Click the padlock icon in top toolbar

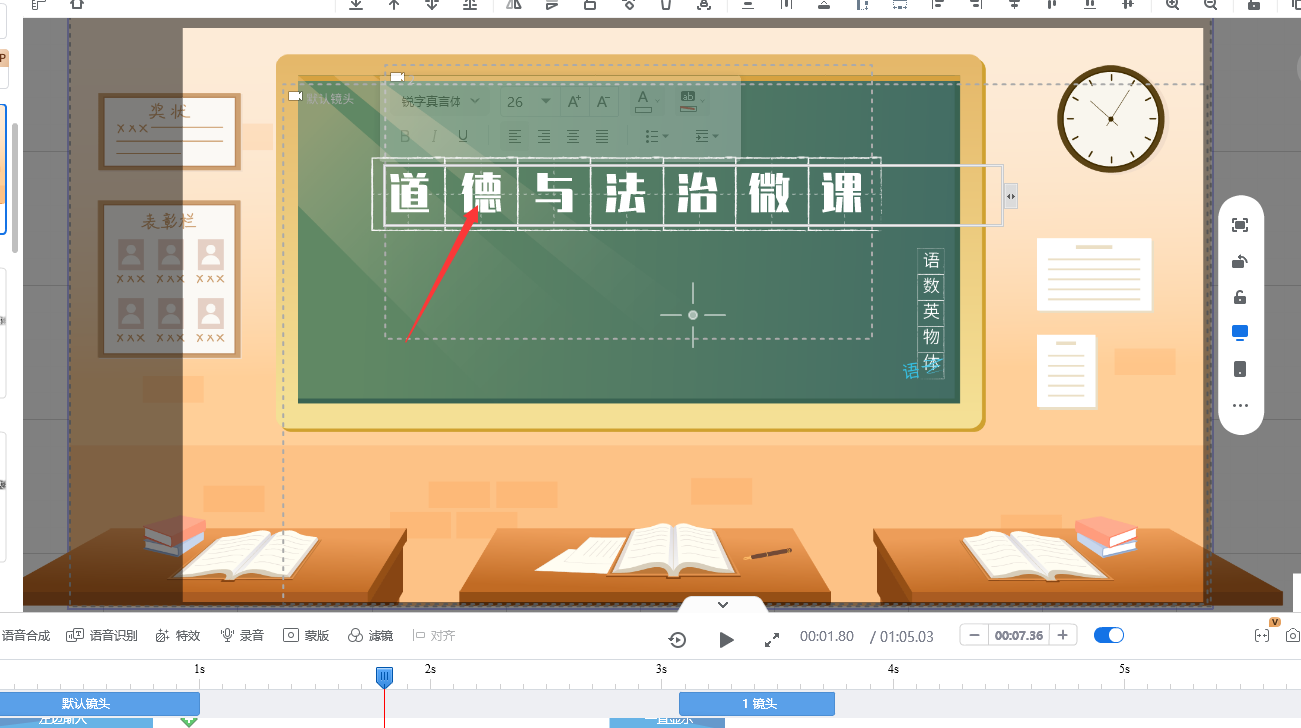click(x=1254, y=4)
